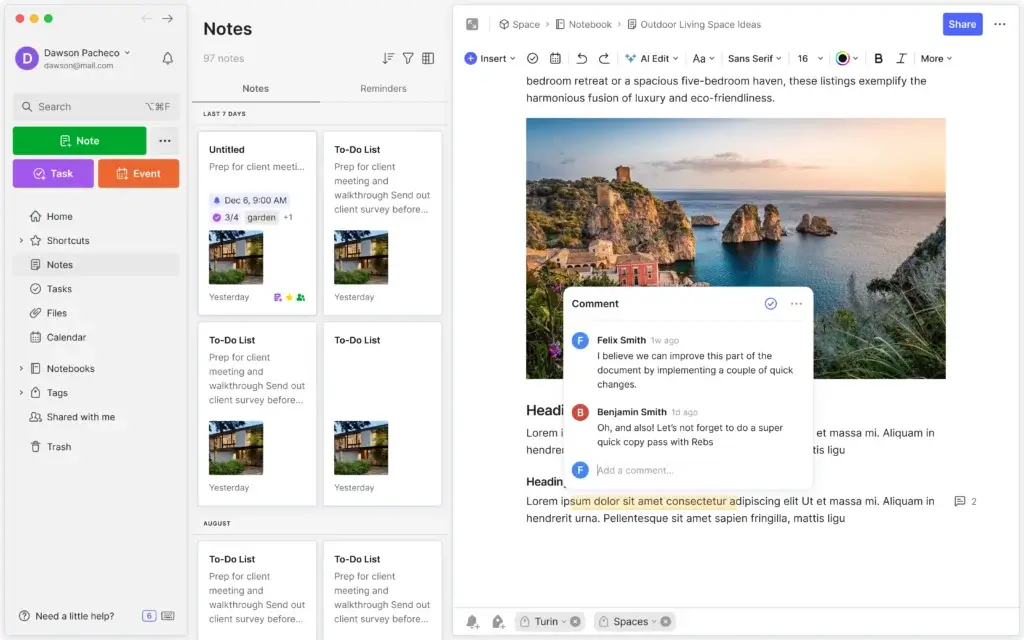This screenshot has height=640, width=1024.
Task: Apply italic formatting
Action: 901,58
